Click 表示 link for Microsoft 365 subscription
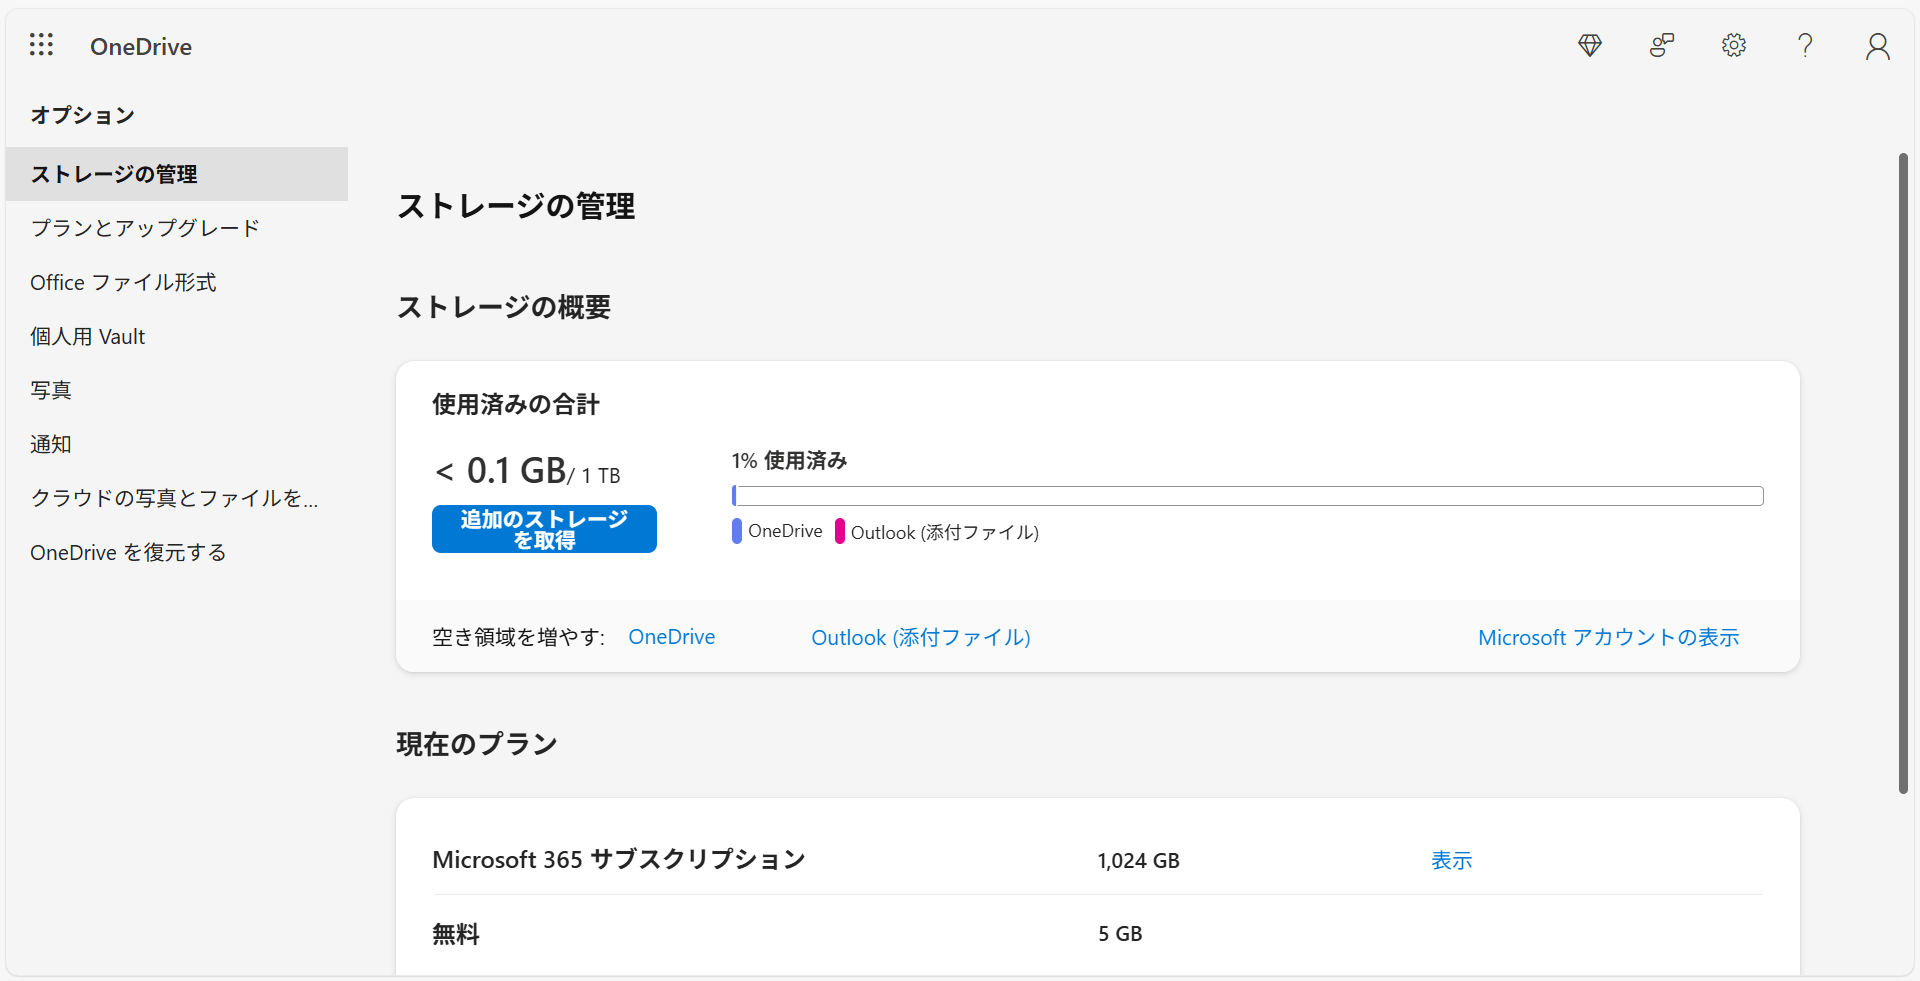This screenshot has height=981, width=1920. (1452, 860)
